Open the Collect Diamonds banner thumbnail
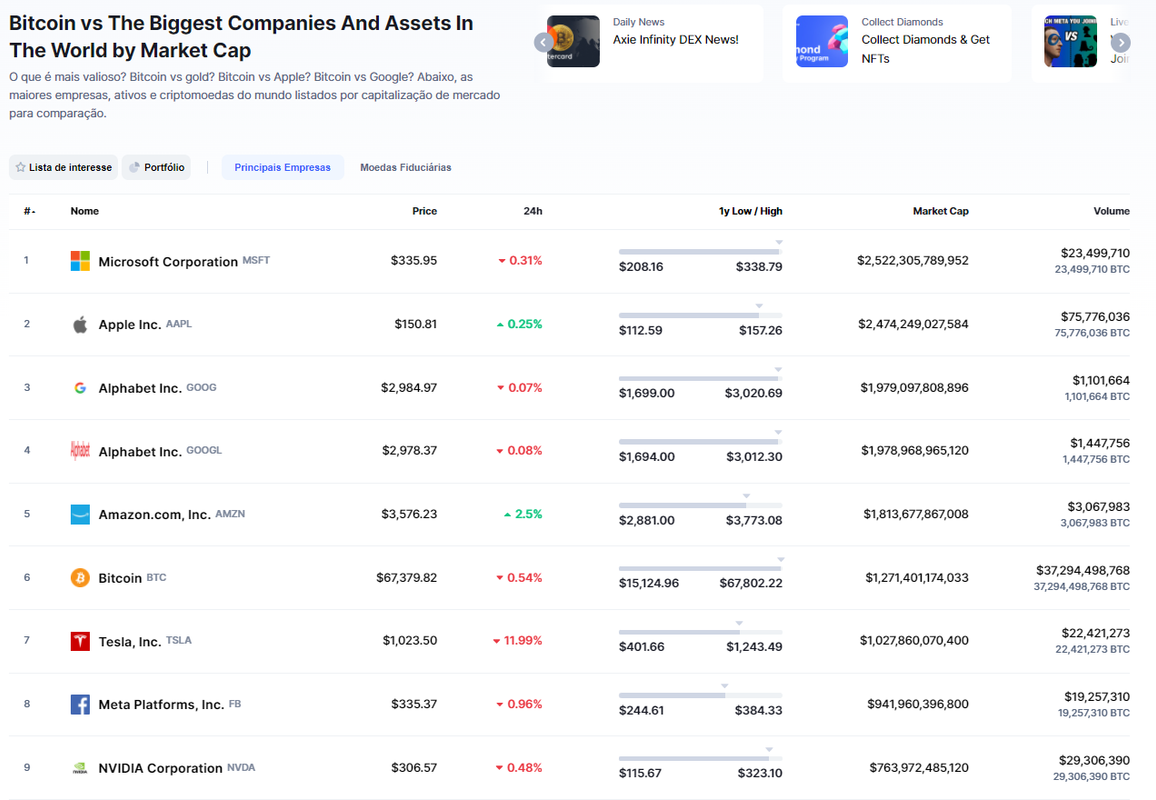1156x800 pixels. coord(822,41)
